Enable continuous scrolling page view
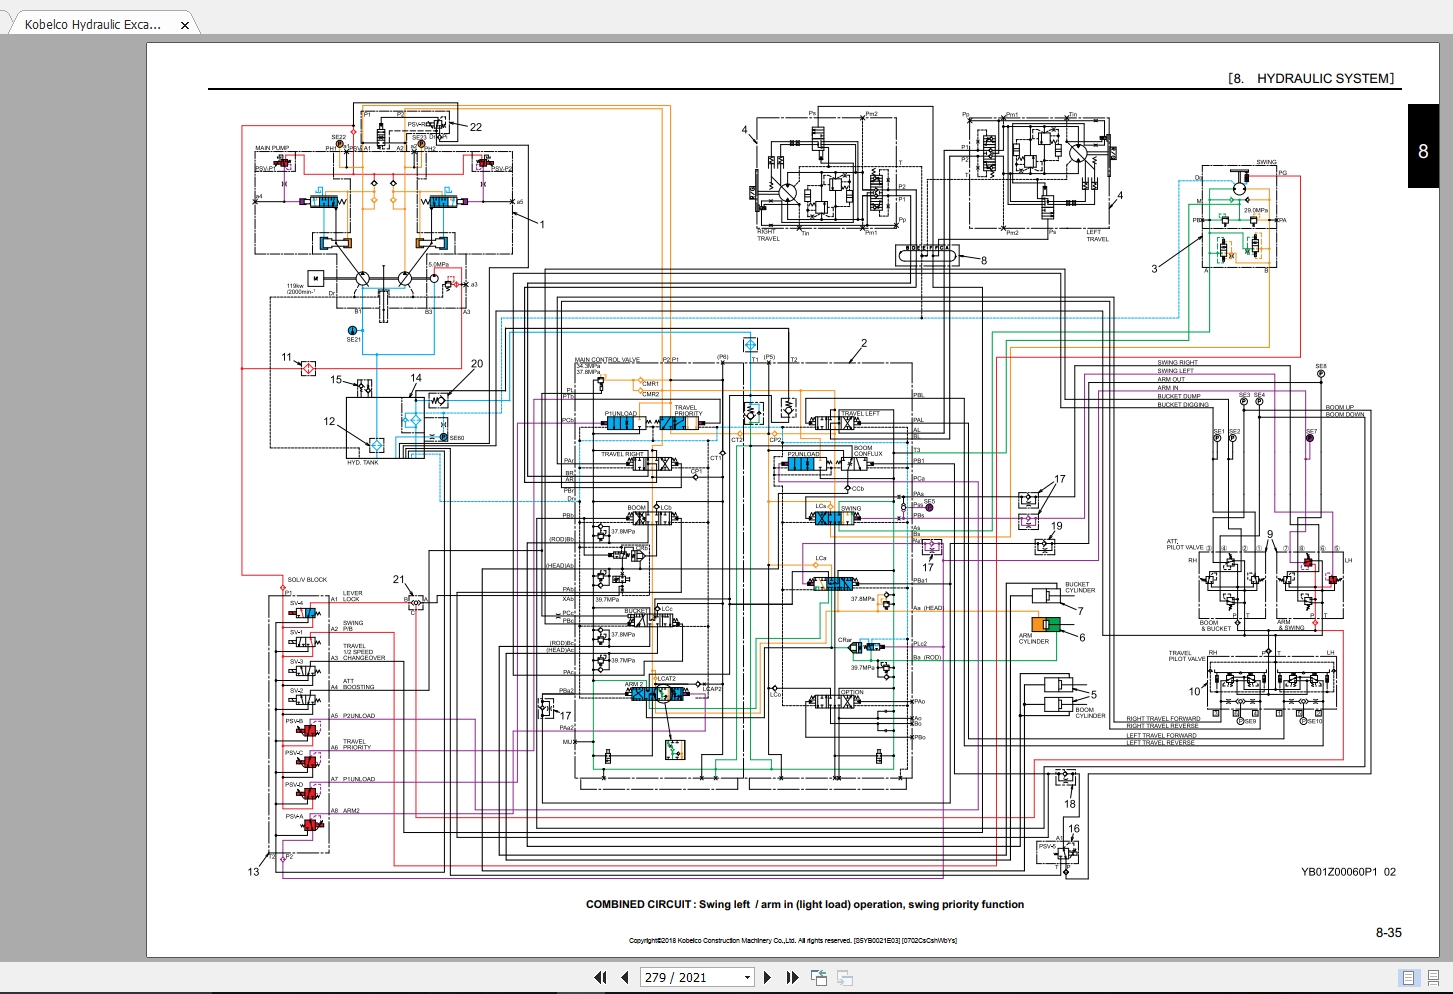The image size is (1453, 994). coord(1434,978)
